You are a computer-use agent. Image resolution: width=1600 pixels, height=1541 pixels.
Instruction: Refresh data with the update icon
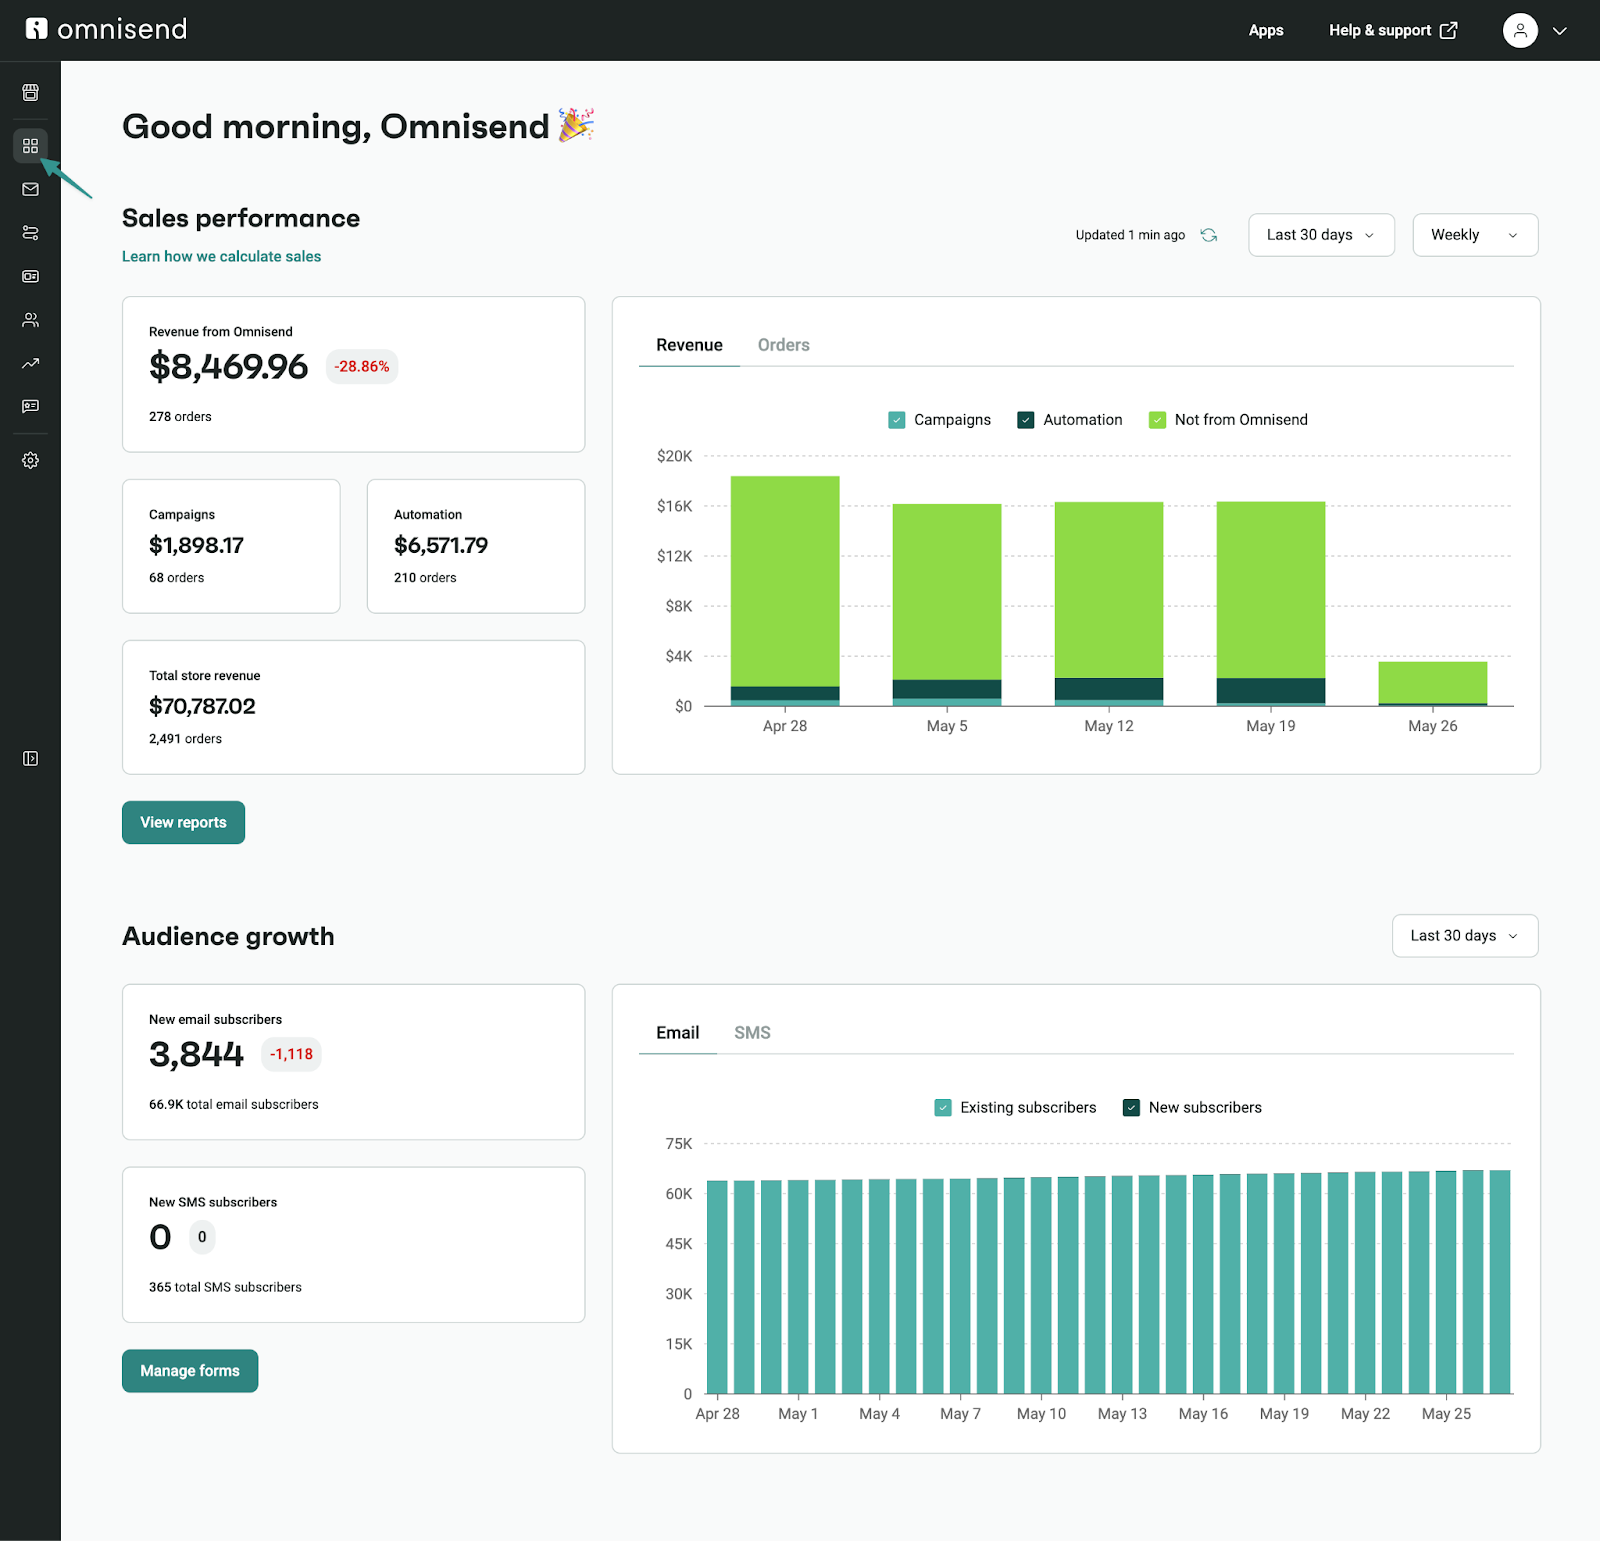(1209, 234)
